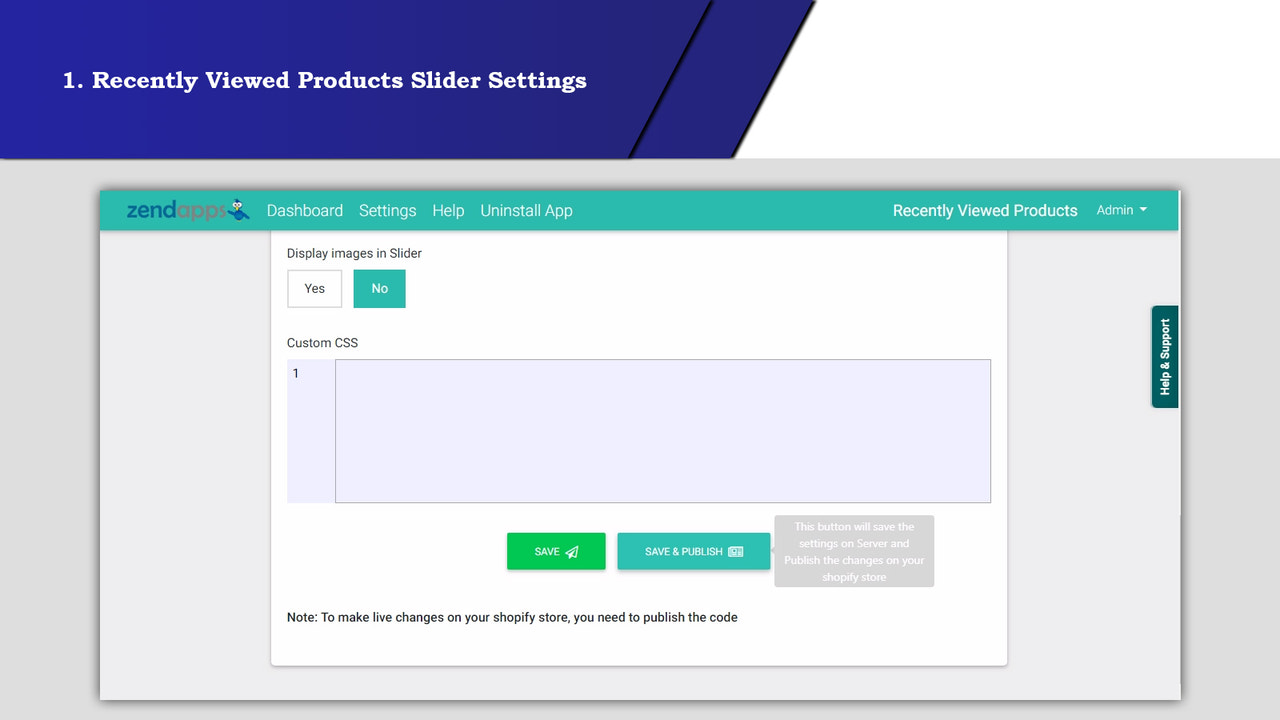Click the Uninstall App link
The height and width of the screenshot is (720, 1280).
pos(526,210)
